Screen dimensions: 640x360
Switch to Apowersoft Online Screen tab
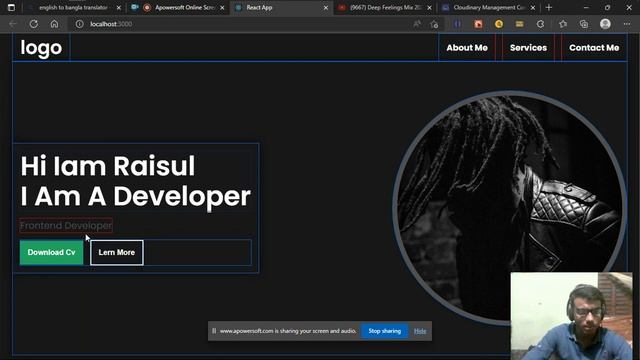click(178, 7)
